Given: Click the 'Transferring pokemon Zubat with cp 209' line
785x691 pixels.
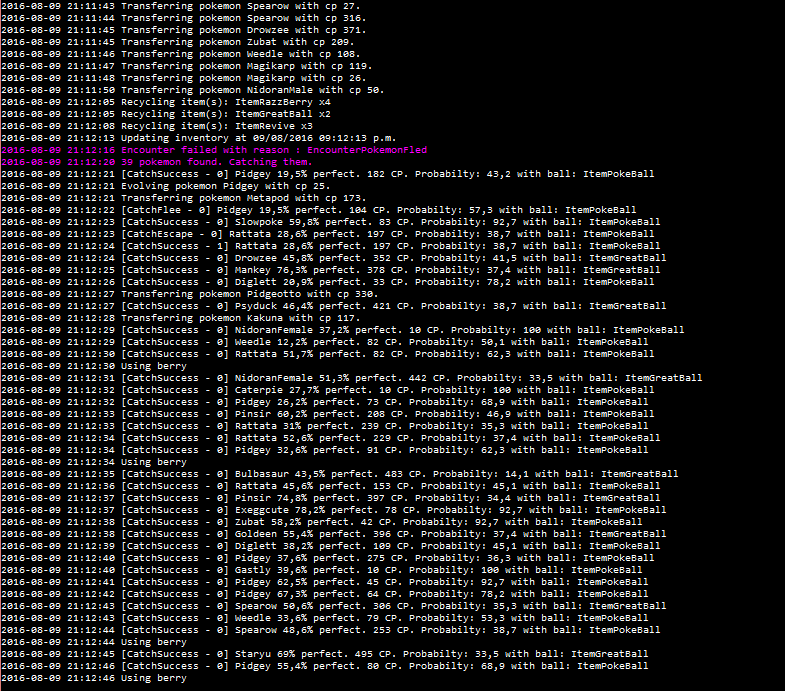Looking at the screenshot, I should tap(178, 42).
